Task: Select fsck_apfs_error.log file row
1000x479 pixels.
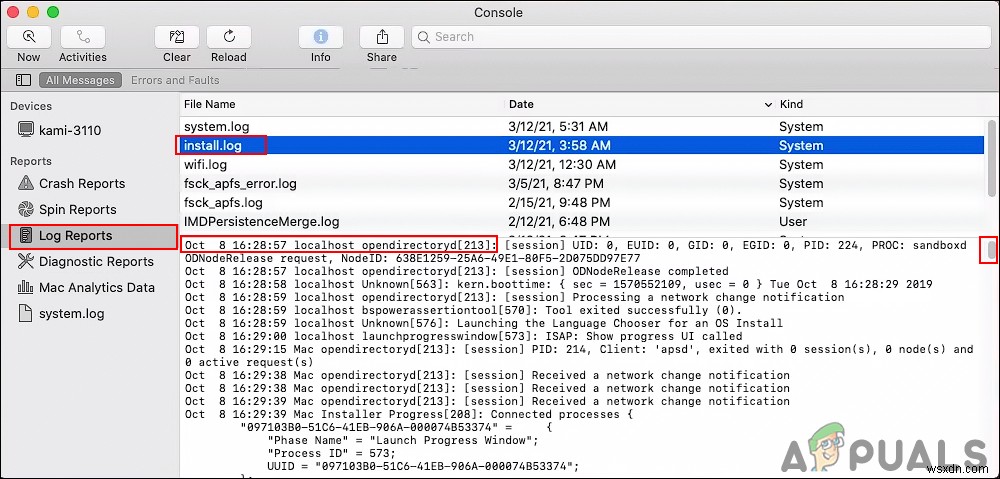Action: pos(582,184)
